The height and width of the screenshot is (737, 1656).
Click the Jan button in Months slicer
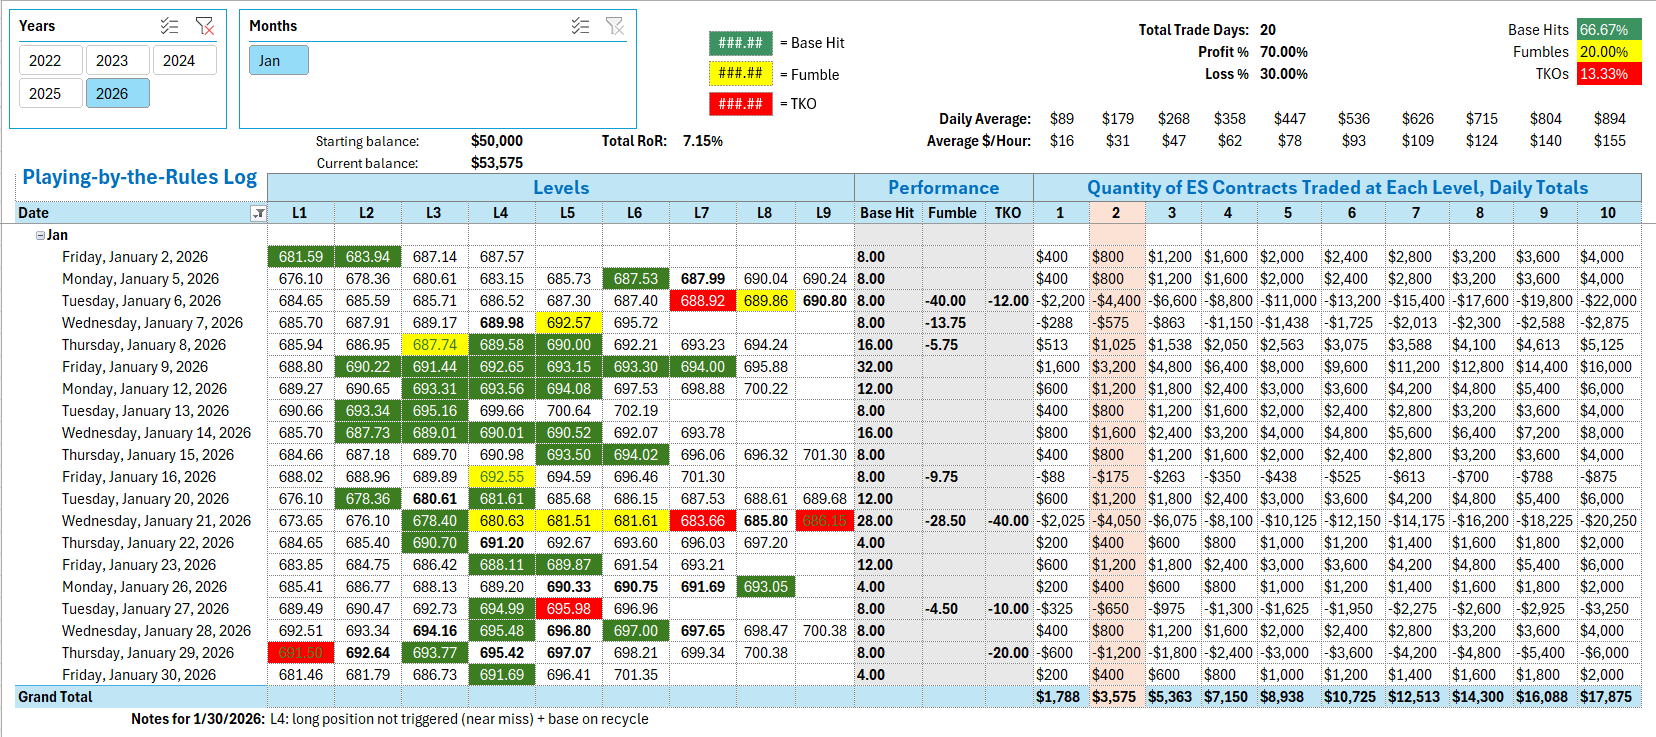[278, 61]
